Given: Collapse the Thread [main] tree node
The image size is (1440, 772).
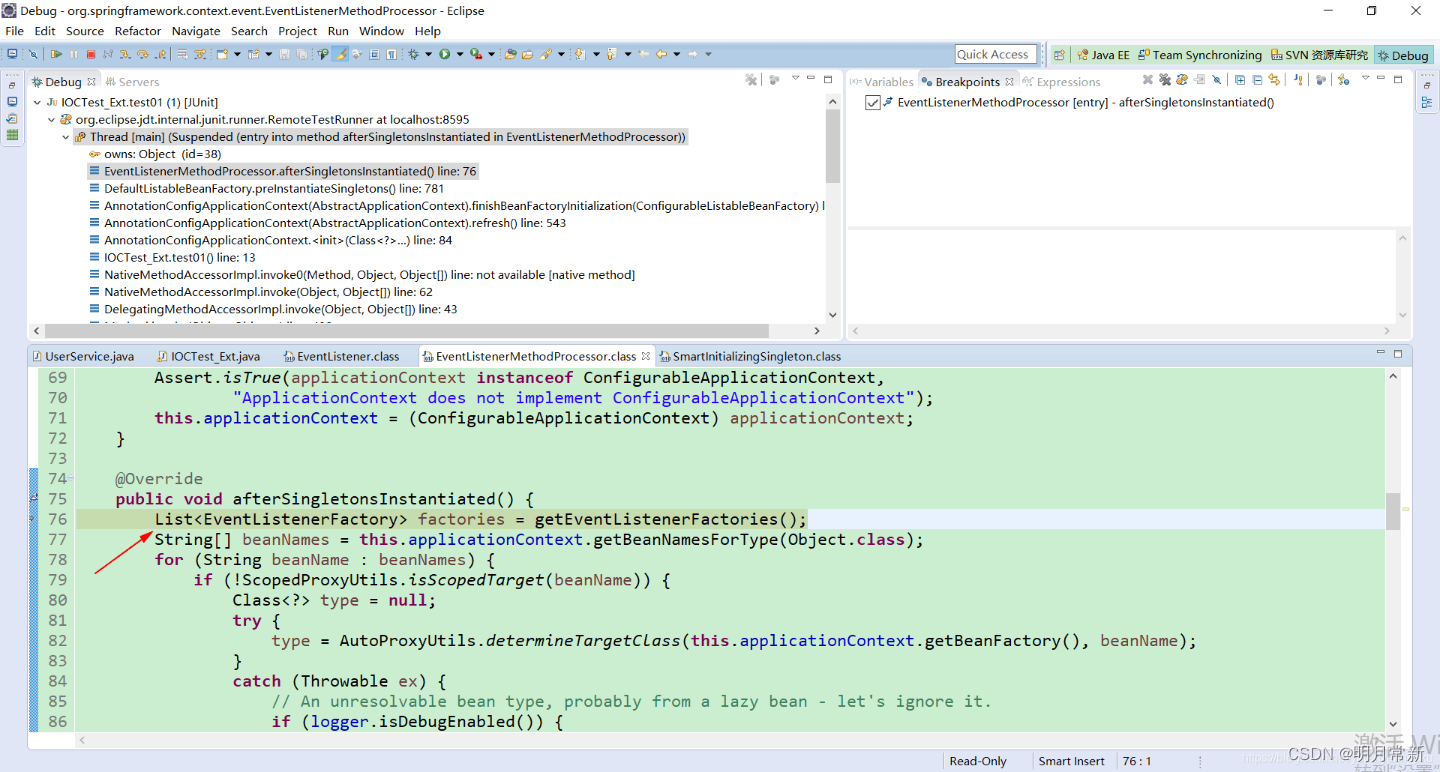Looking at the screenshot, I should pyautogui.click(x=66, y=137).
